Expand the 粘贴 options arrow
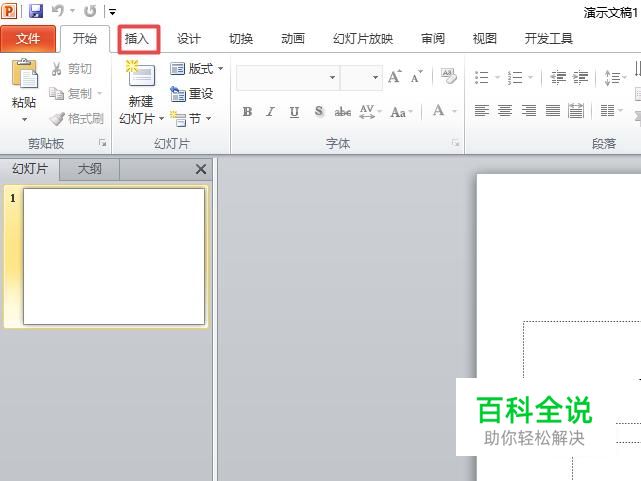The height and width of the screenshot is (481, 641). pyautogui.click(x=24, y=120)
